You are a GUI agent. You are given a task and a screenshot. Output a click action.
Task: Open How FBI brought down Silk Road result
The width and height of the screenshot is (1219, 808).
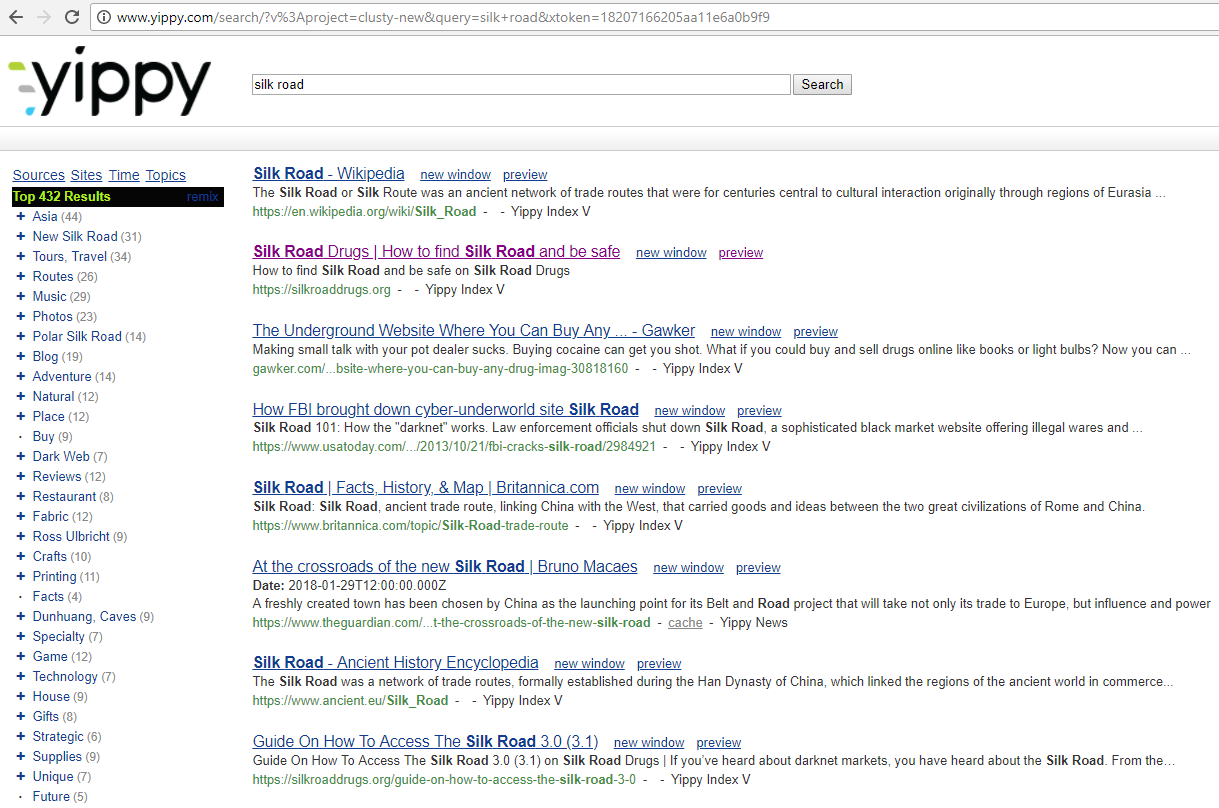(446, 409)
